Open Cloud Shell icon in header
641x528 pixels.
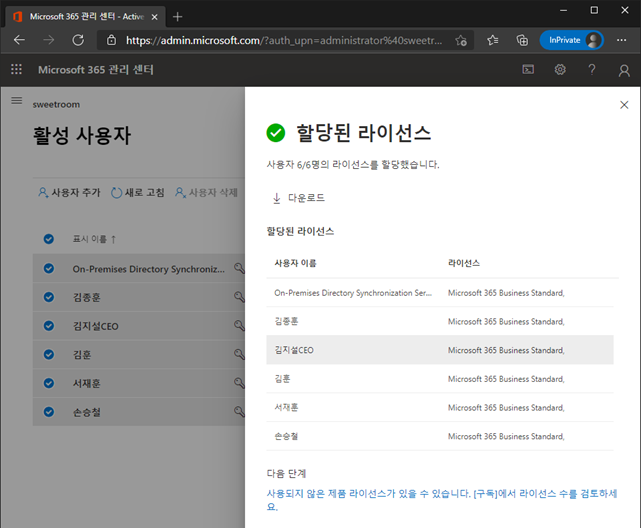[x=528, y=69]
